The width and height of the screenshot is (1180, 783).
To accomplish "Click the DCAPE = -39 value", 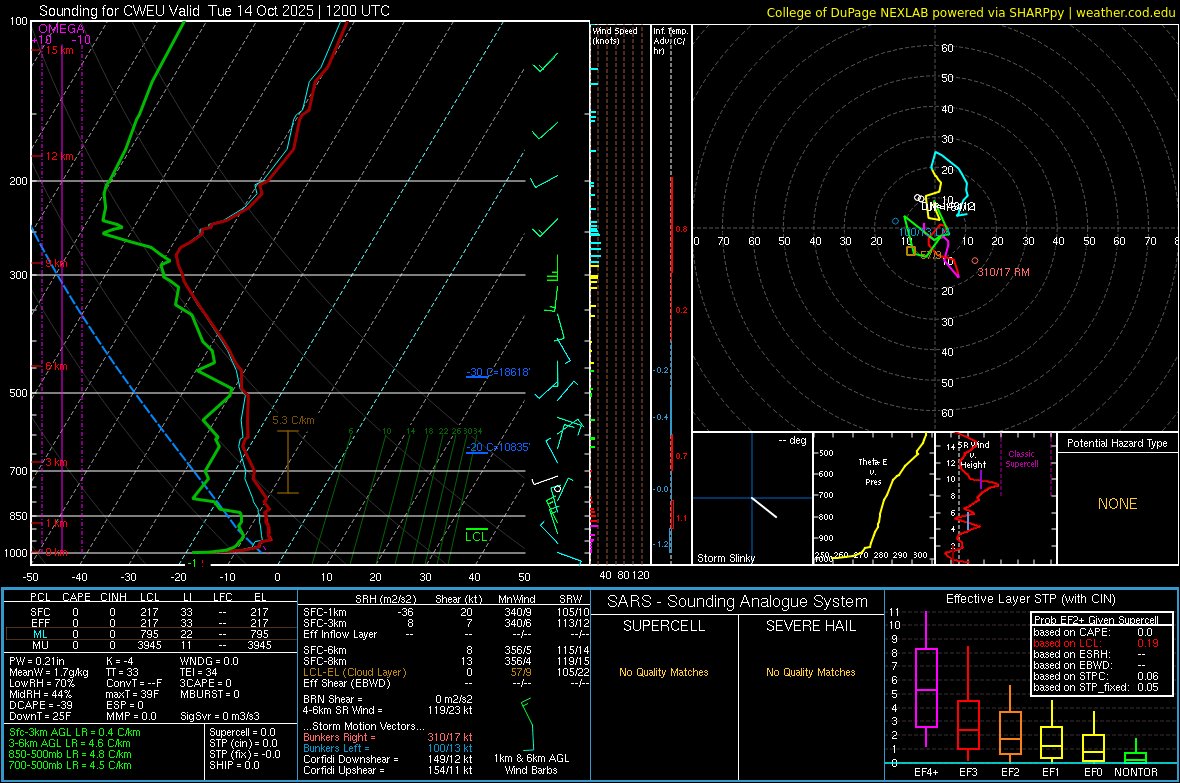I will click(x=41, y=705).
